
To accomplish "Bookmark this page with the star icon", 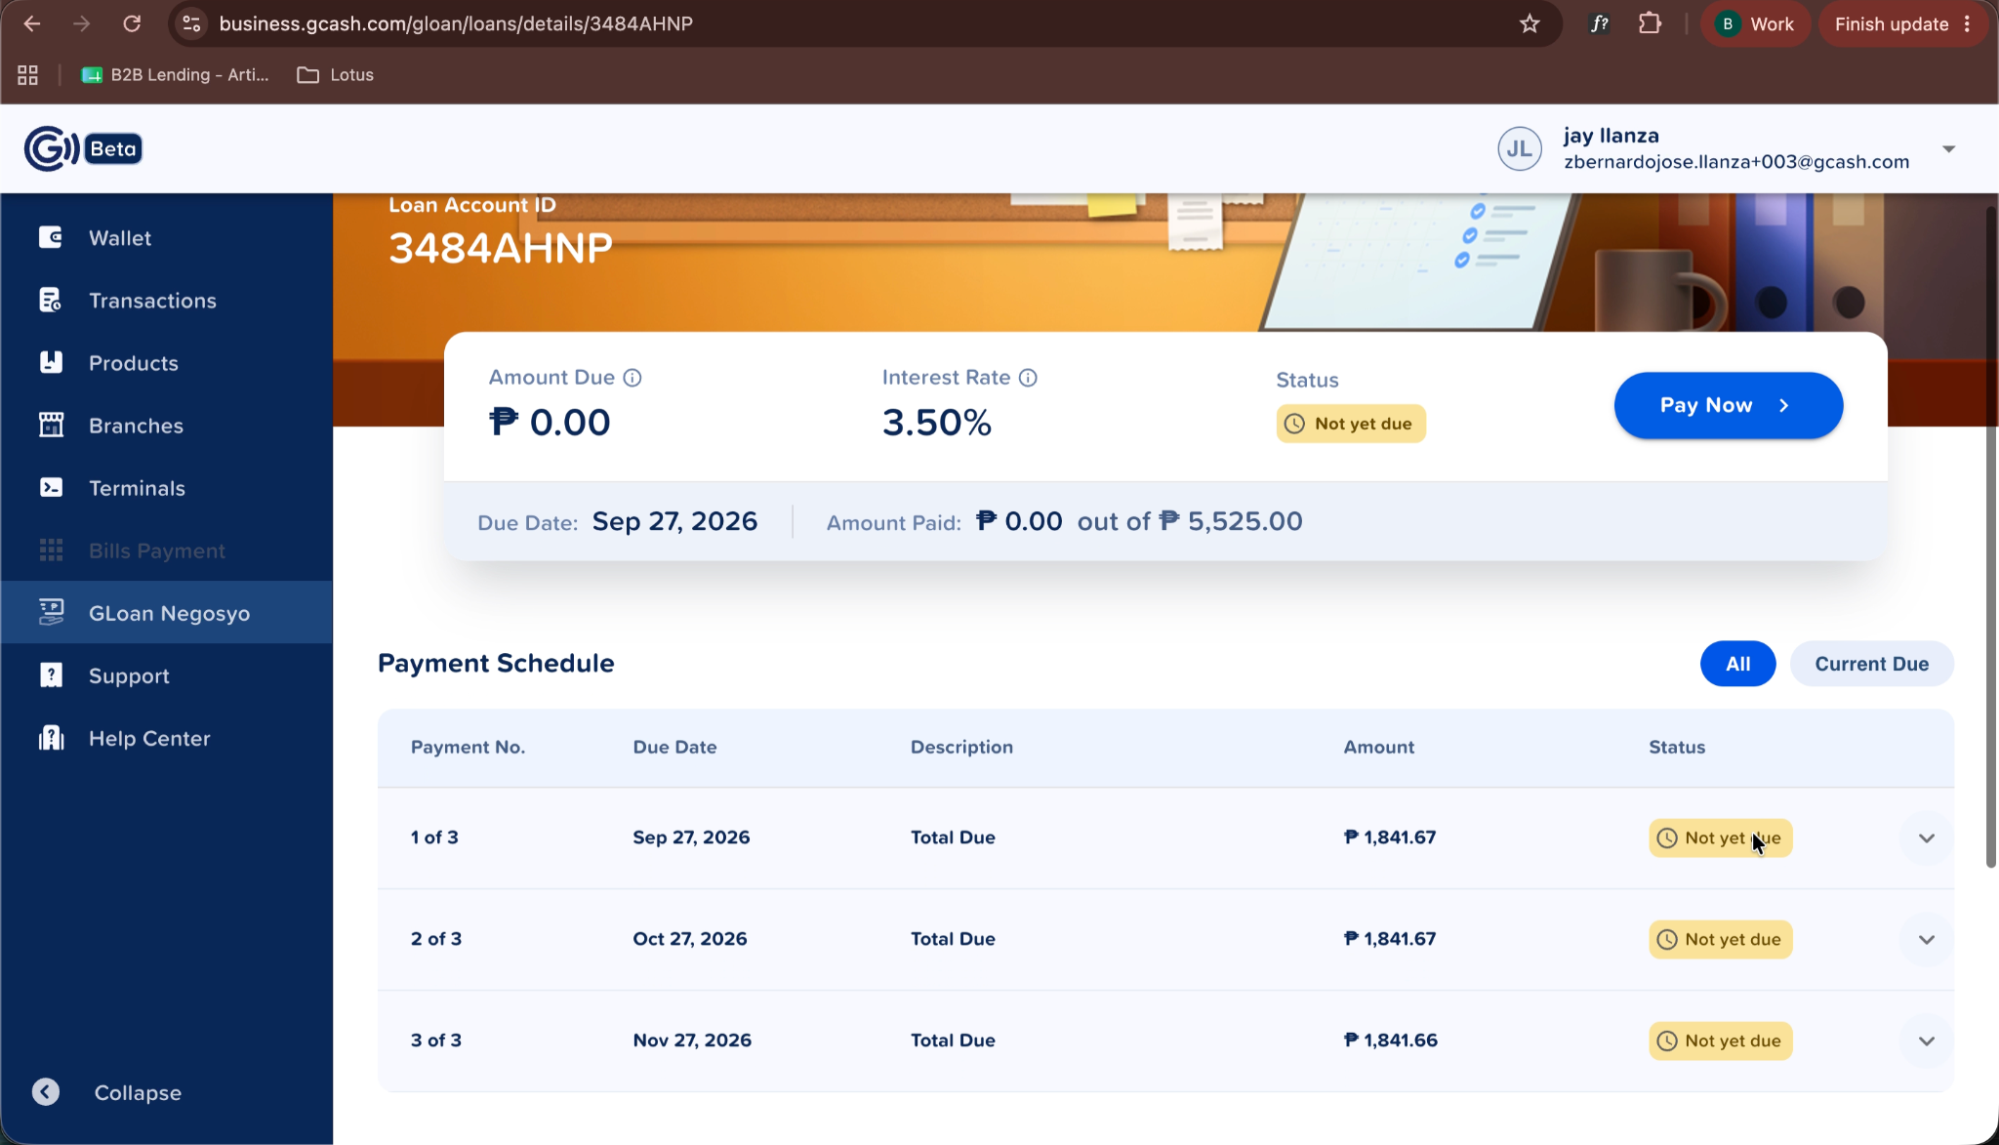I will (x=1529, y=24).
